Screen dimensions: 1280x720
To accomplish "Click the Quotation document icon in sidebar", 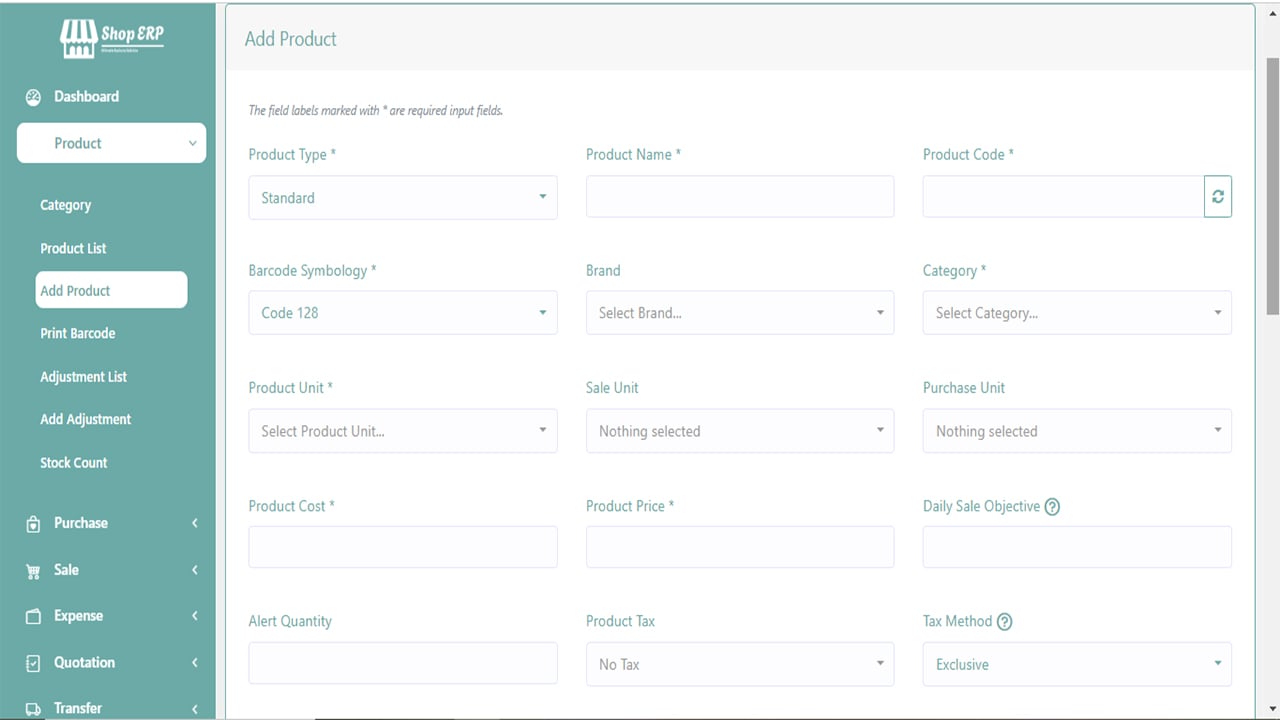I will click(x=33, y=663).
